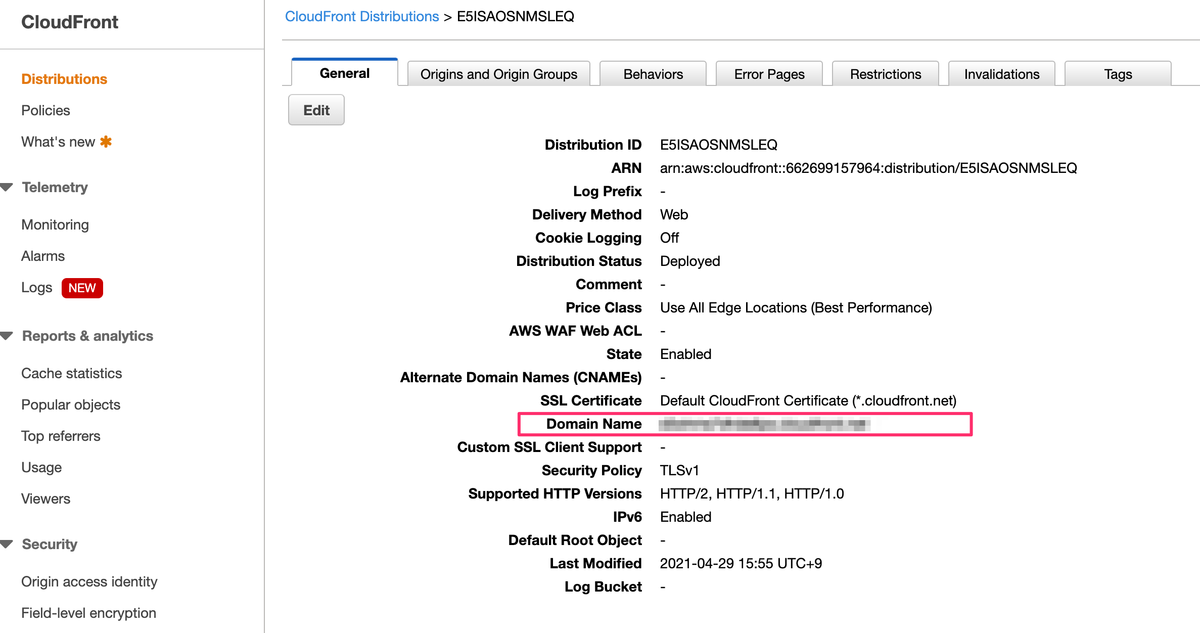Switch to the Invalidations tab
This screenshot has width=1200, height=633.
(x=1002, y=74)
